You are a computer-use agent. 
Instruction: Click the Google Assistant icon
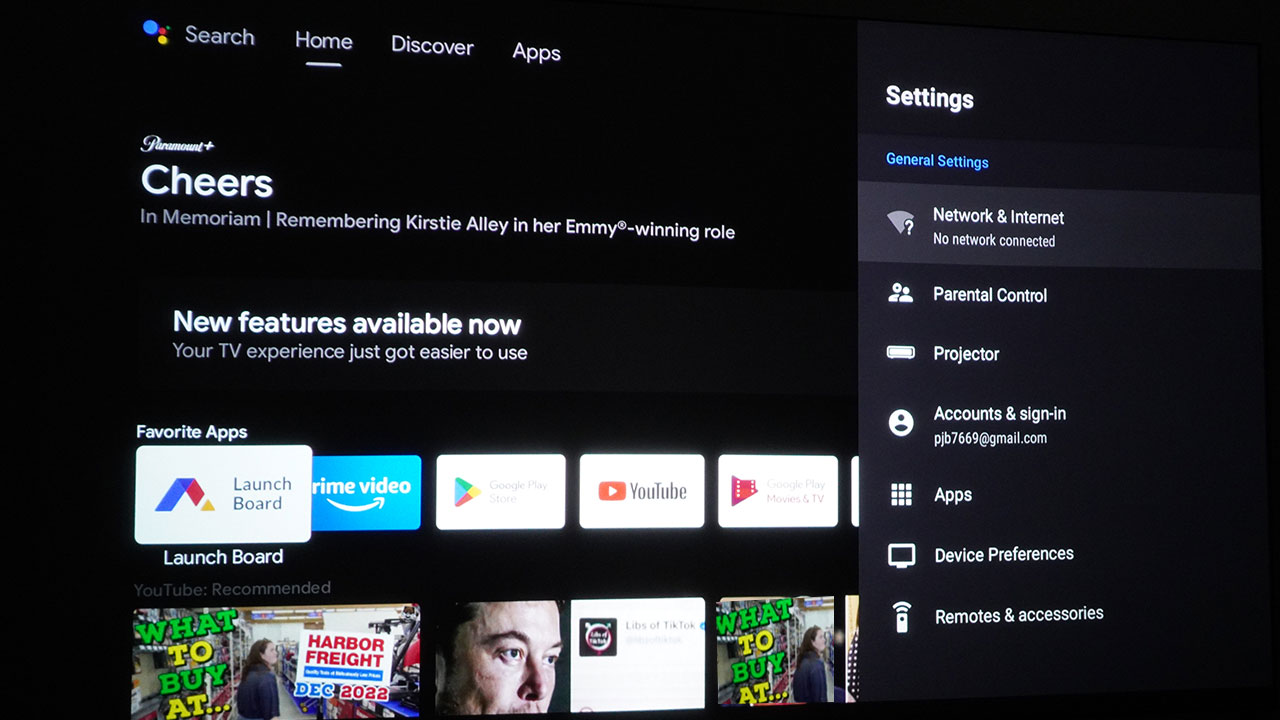coord(156,31)
